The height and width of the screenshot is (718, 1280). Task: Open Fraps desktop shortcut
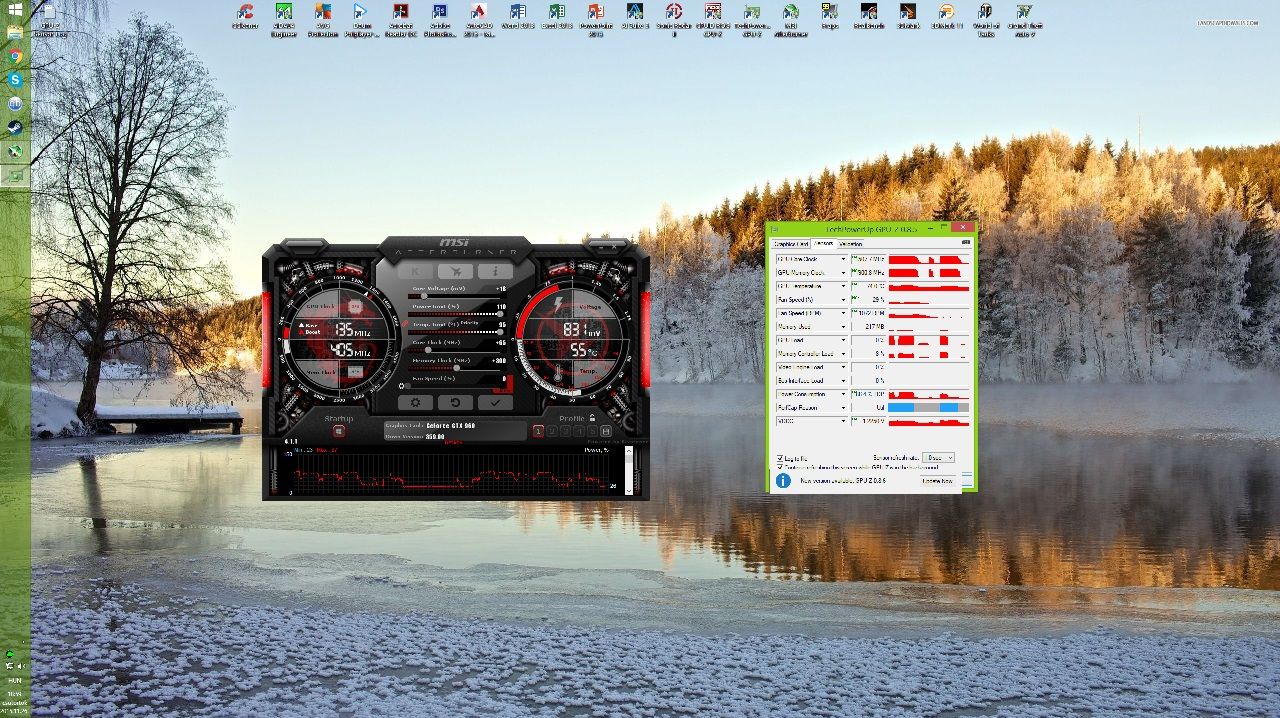[829, 16]
